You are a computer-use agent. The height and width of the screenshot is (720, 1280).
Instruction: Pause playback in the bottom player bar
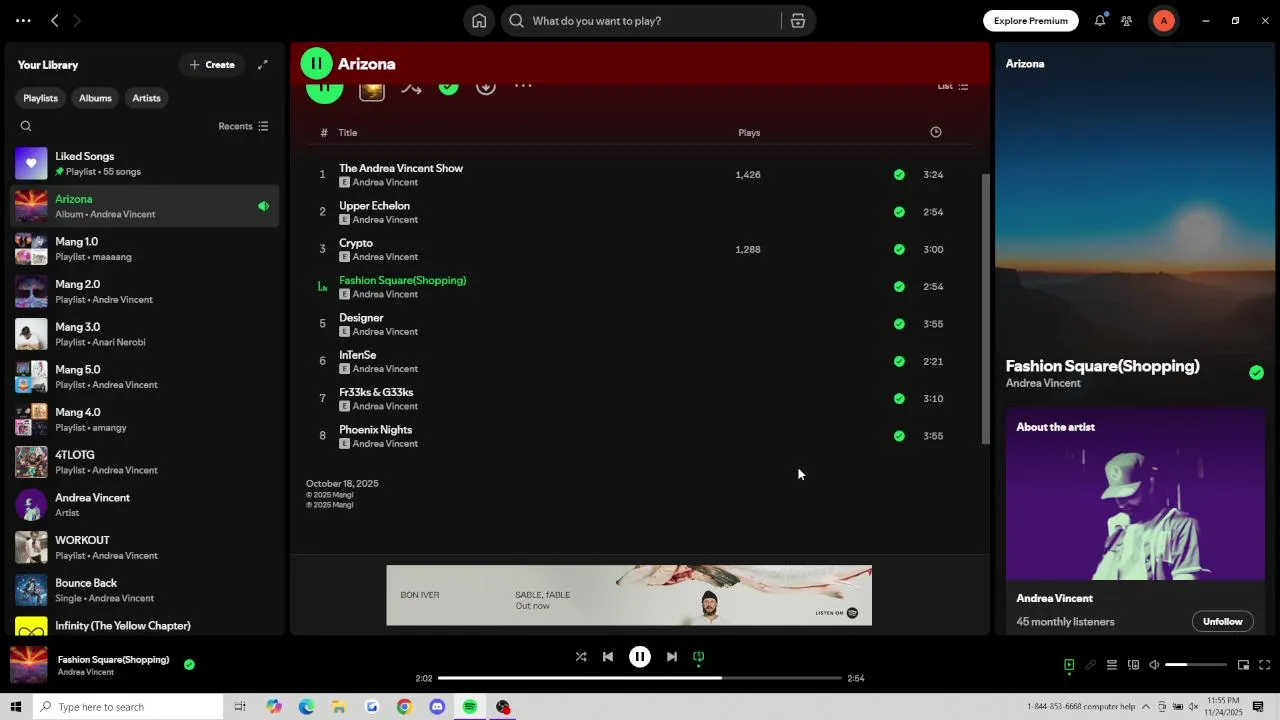click(x=640, y=657)
